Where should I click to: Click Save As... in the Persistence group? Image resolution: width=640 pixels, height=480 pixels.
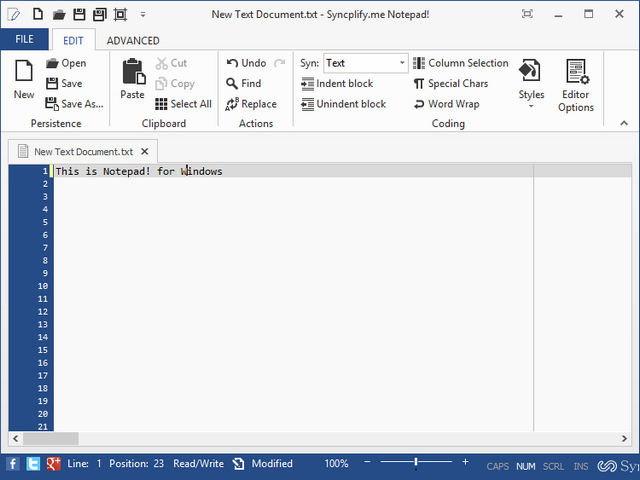coord(74,104)
